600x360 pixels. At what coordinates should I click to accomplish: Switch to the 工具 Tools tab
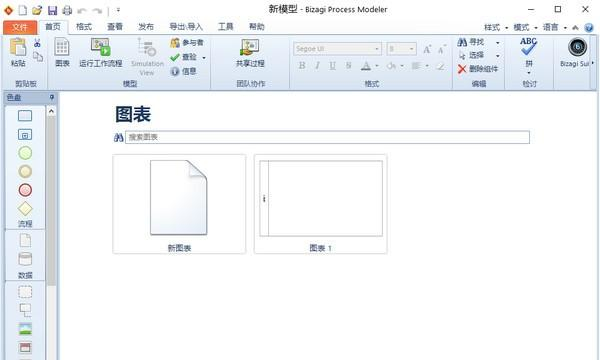tap(225, 26)
